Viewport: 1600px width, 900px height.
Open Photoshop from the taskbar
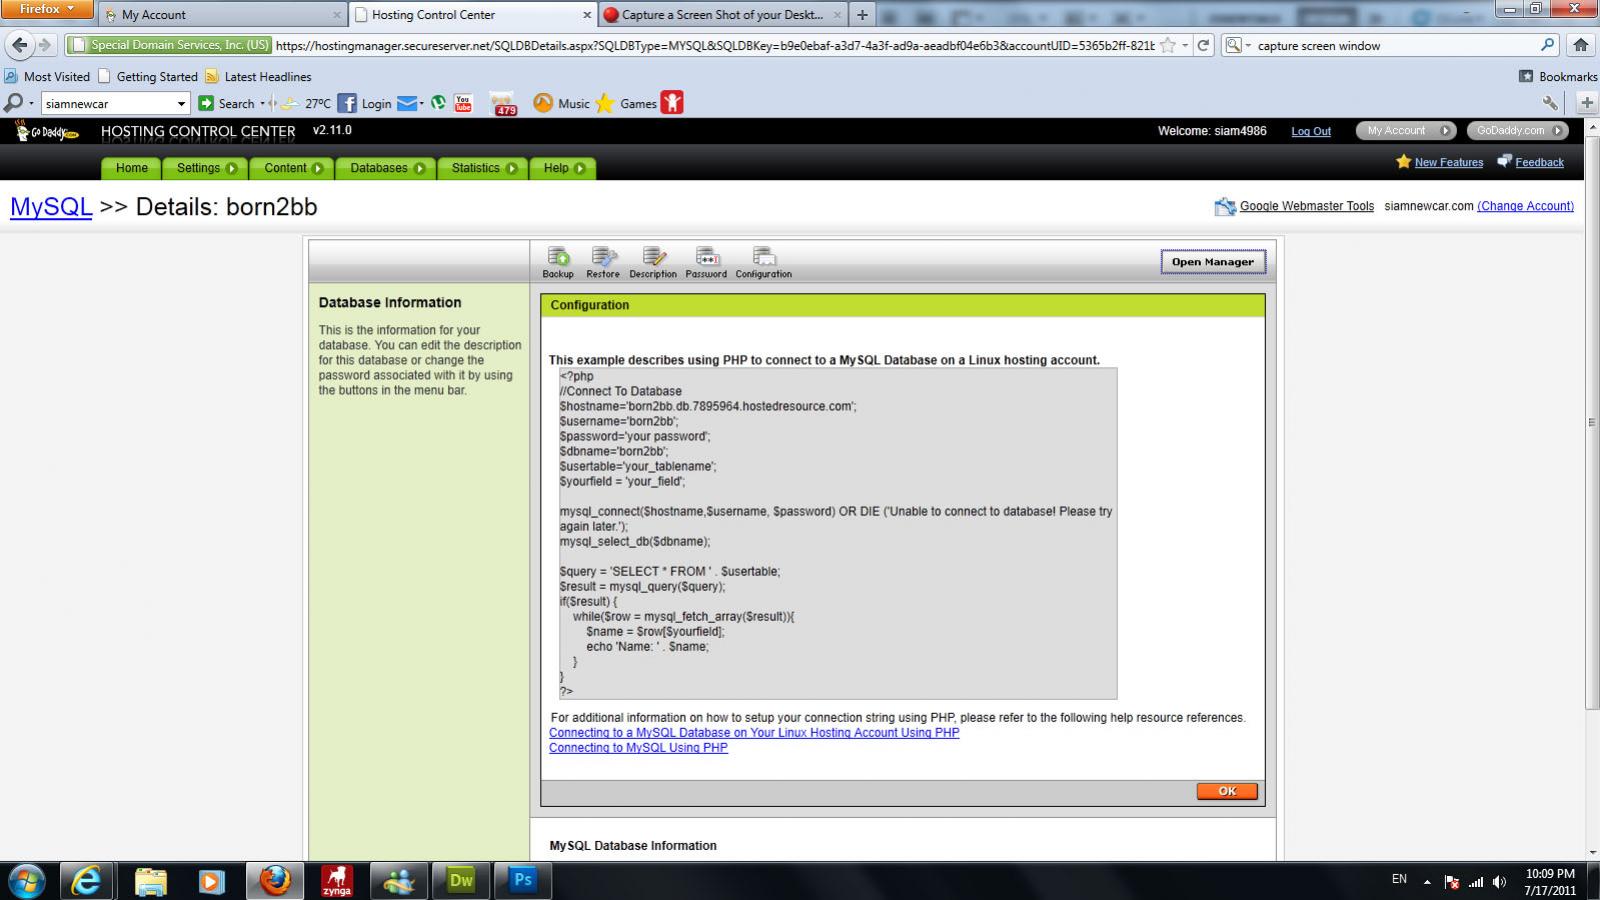click(x=523, y=880)
